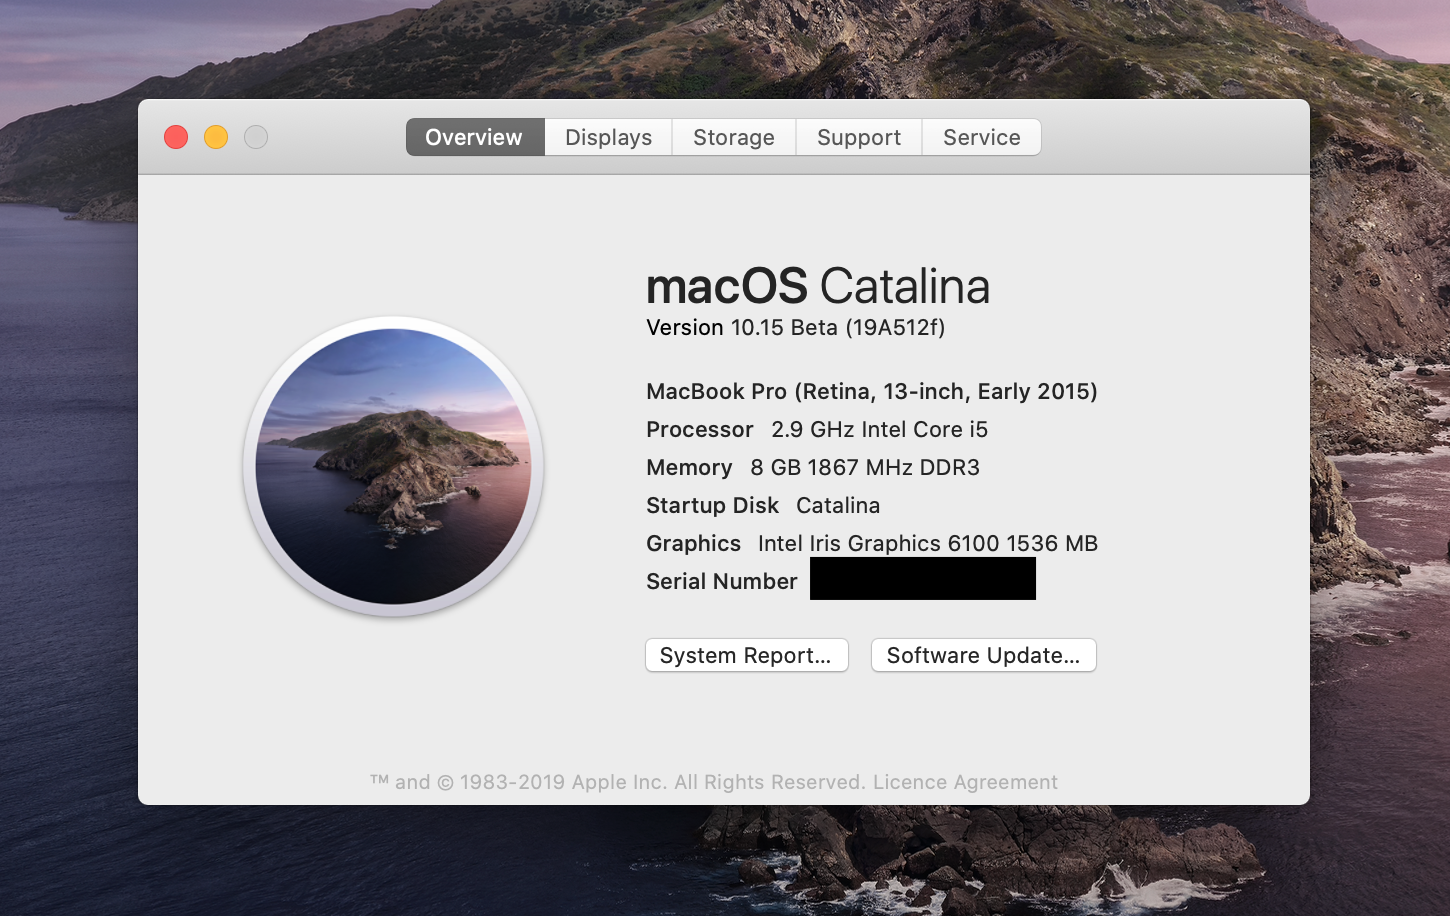Open System Report

click(x=746, y=655)
